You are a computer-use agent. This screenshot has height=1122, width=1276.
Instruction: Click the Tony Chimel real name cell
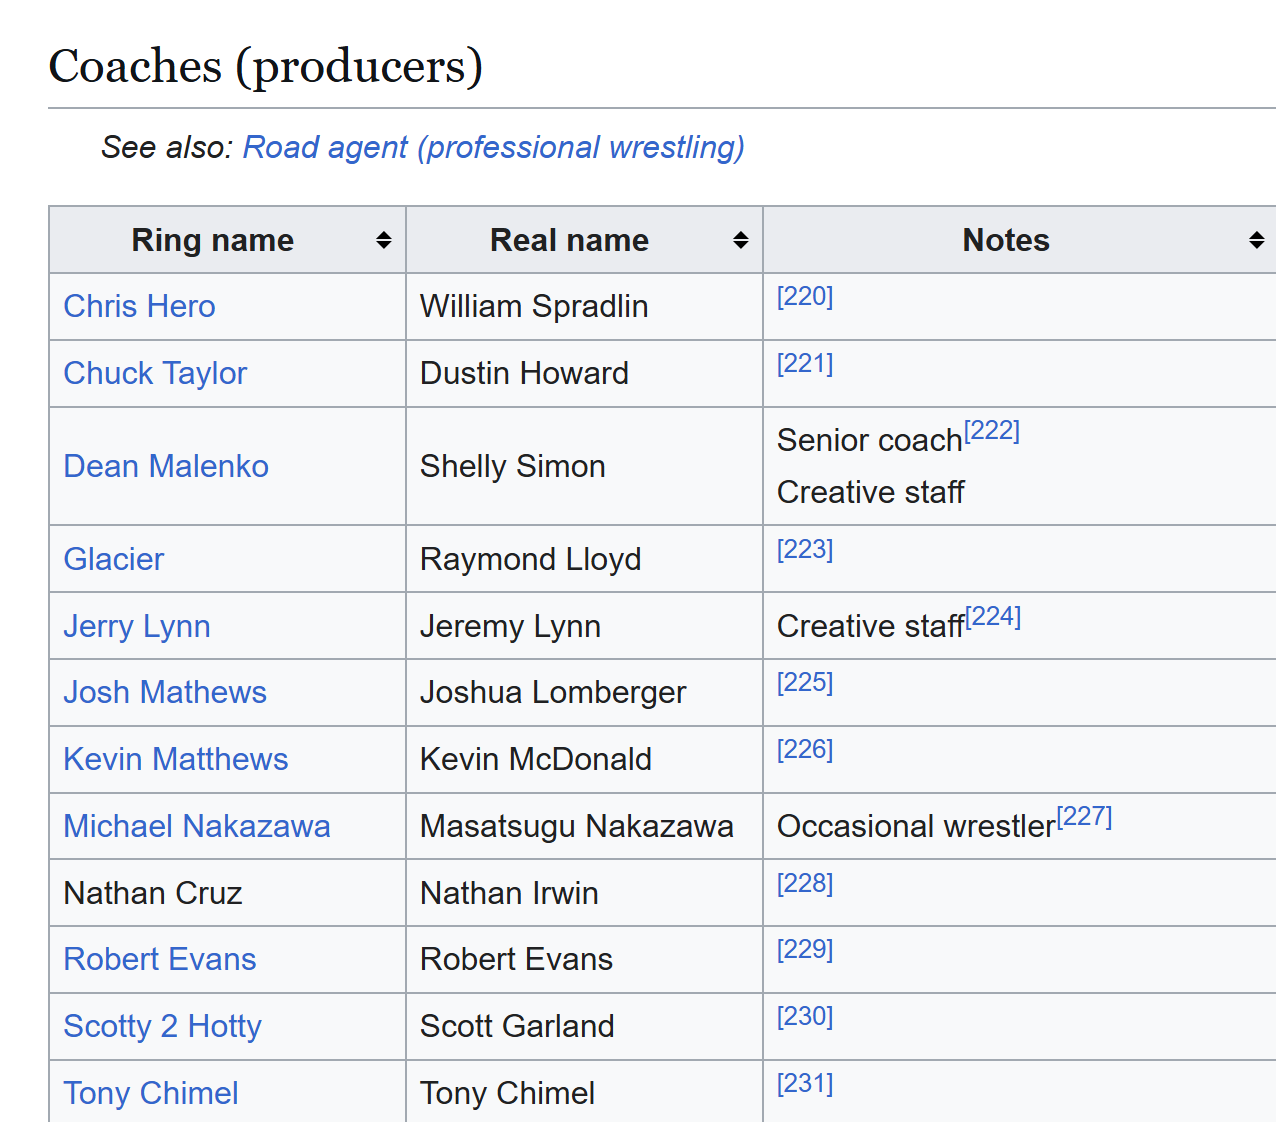[584, 1091]
